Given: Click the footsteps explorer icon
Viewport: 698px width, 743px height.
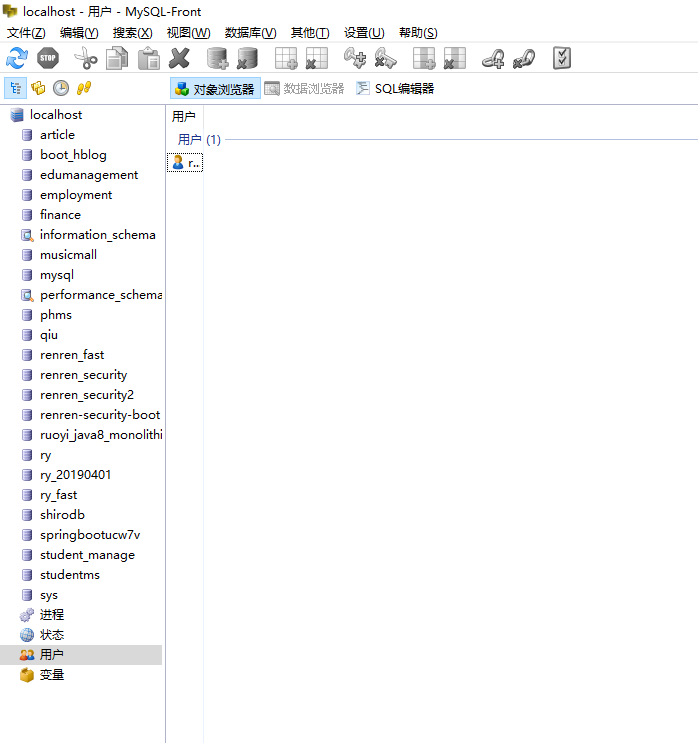Looking at the screenshot, I should 84,88.
